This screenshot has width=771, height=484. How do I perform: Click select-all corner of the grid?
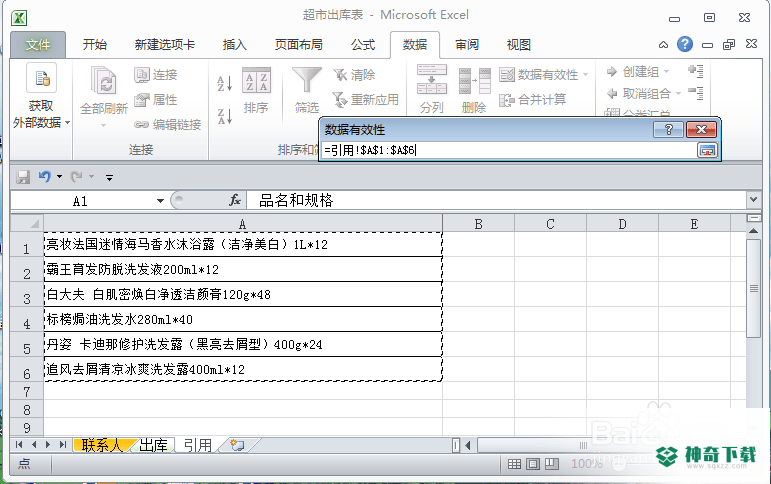pyautogui.click(x=27, y=224)
